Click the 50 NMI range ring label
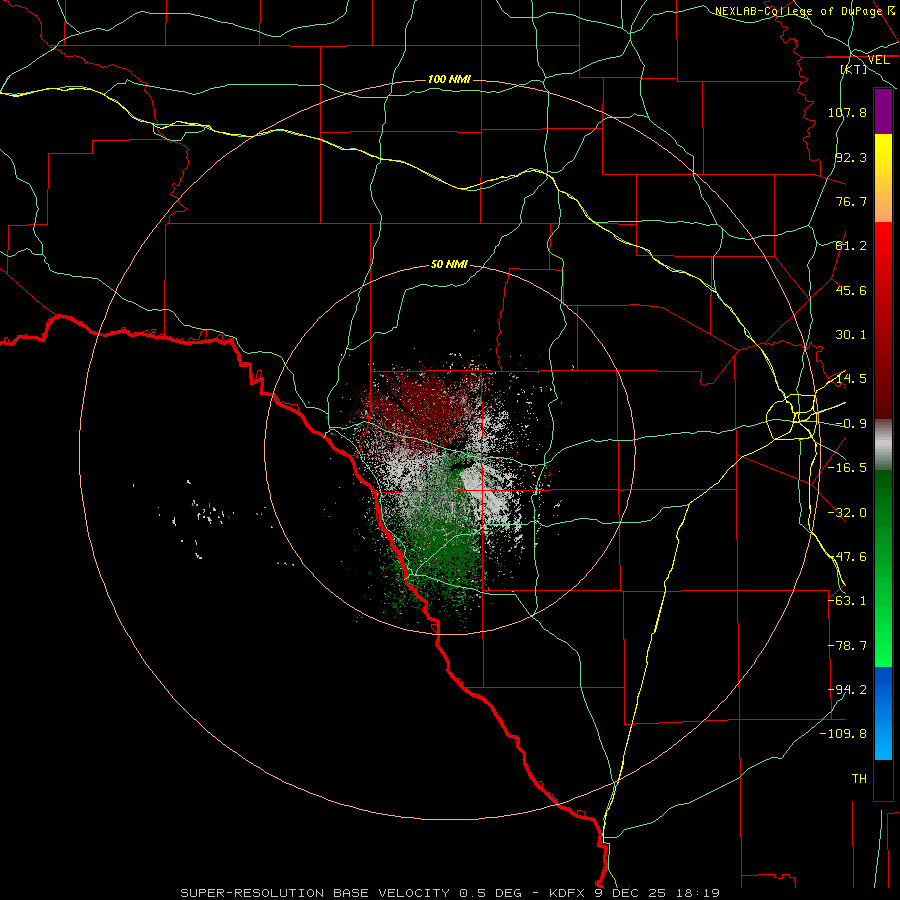Image resolution: width=900 pixels, height=900 pixels. [449, 264]
